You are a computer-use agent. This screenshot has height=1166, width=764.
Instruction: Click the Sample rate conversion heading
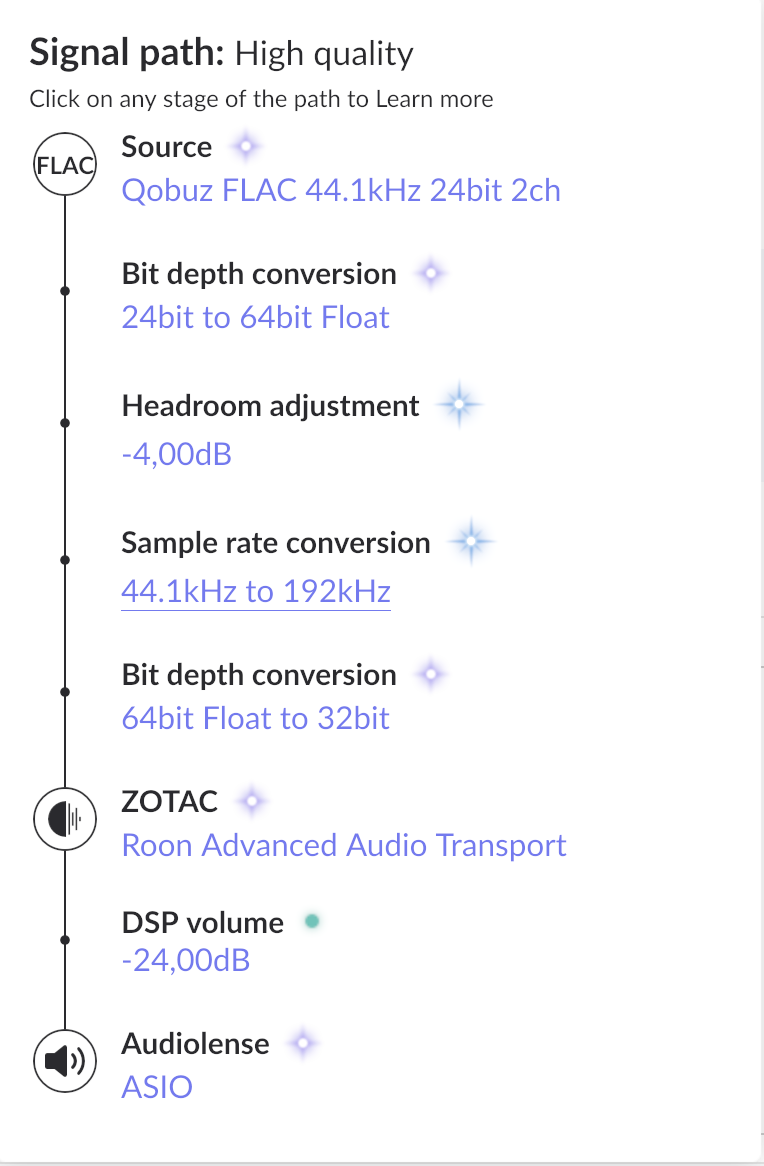click(x=275, y=543)
